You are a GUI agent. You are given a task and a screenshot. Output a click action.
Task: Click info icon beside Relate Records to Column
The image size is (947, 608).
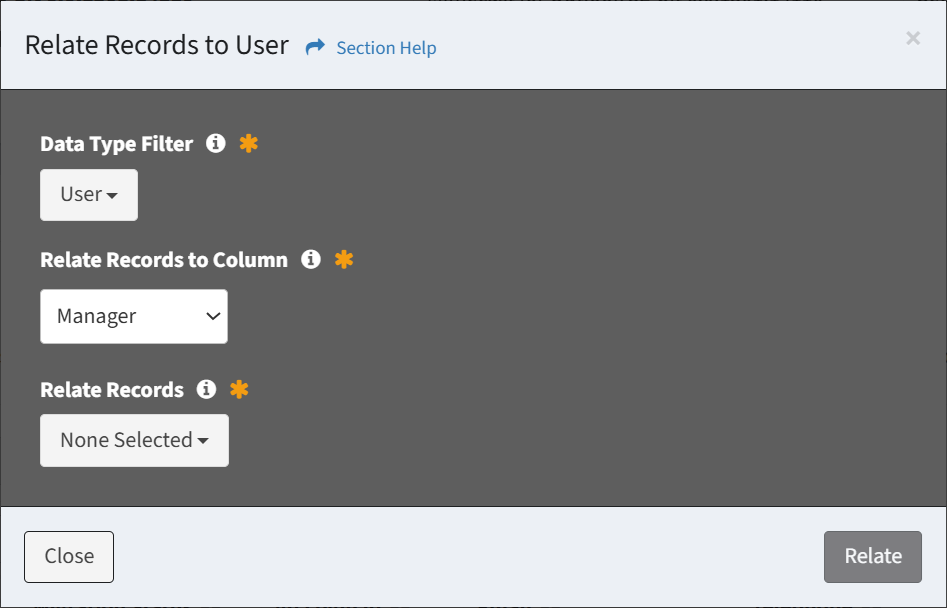[x=311, y=260]
